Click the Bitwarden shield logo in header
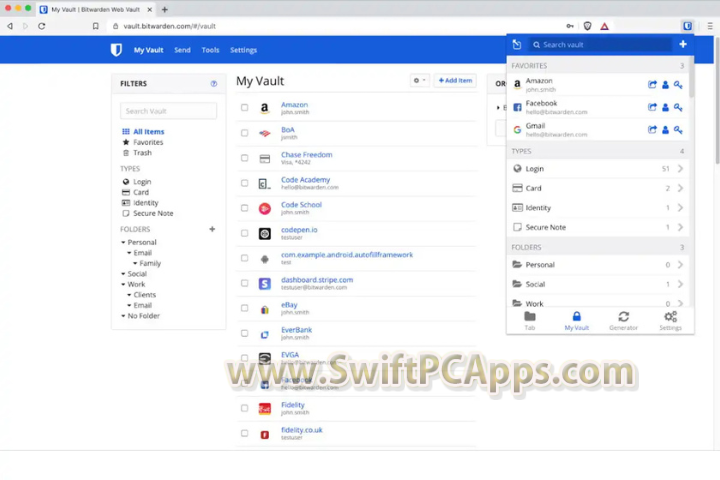The image size is (720, 480). point(116,50)
